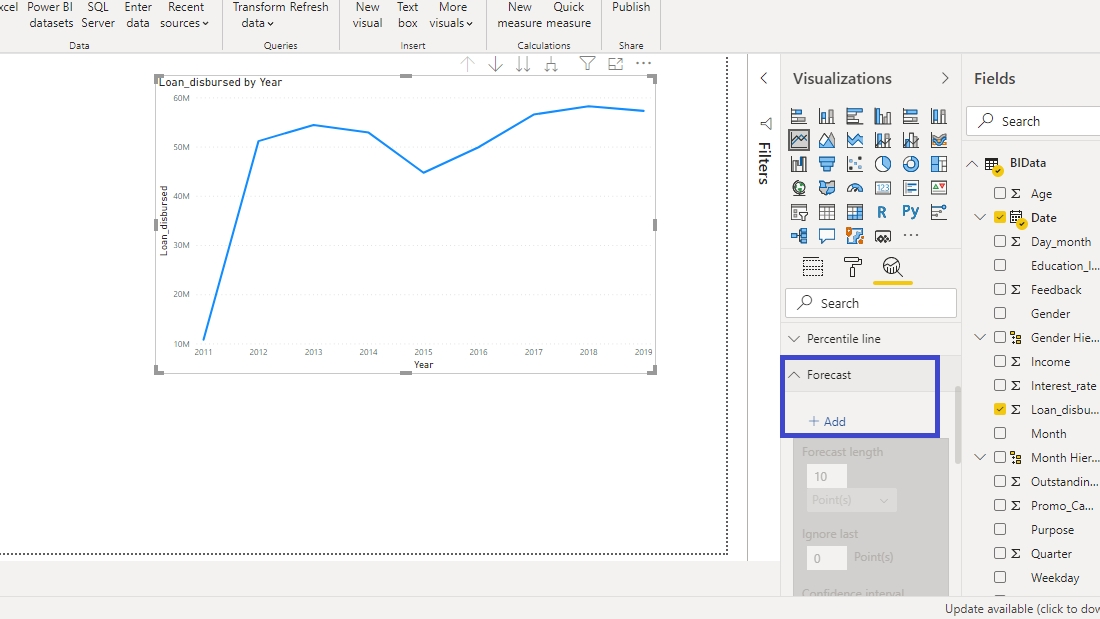Open the Recent sources dropdown
The height and width of the screenshot is (619, 1100).
click(185, 15)
